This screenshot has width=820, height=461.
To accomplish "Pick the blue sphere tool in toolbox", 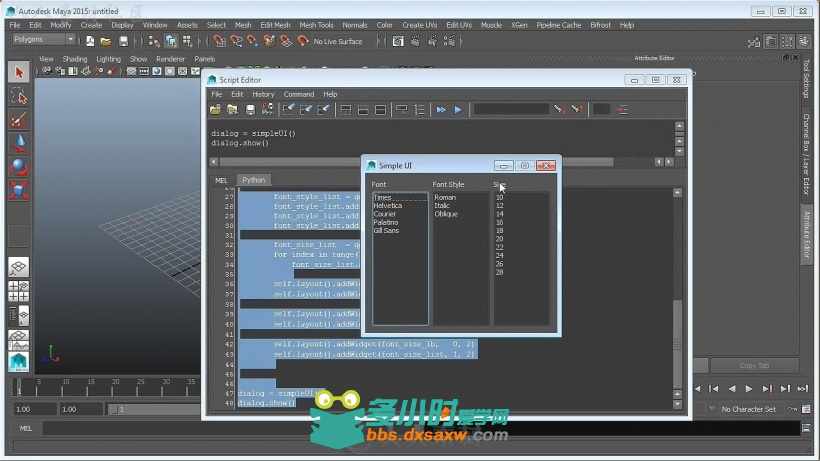I will 19,167.
